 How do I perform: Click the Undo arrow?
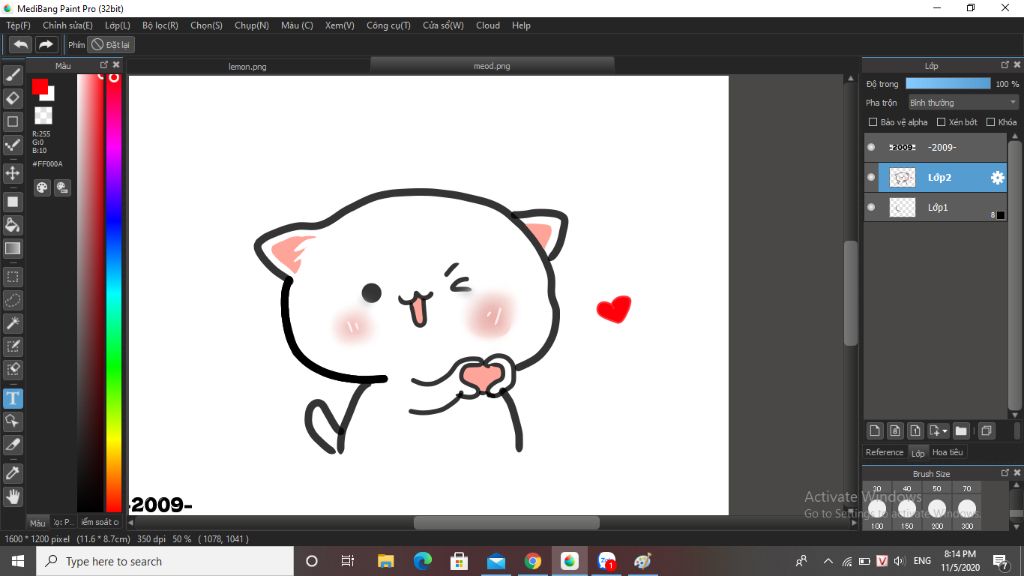coord(20,44)
